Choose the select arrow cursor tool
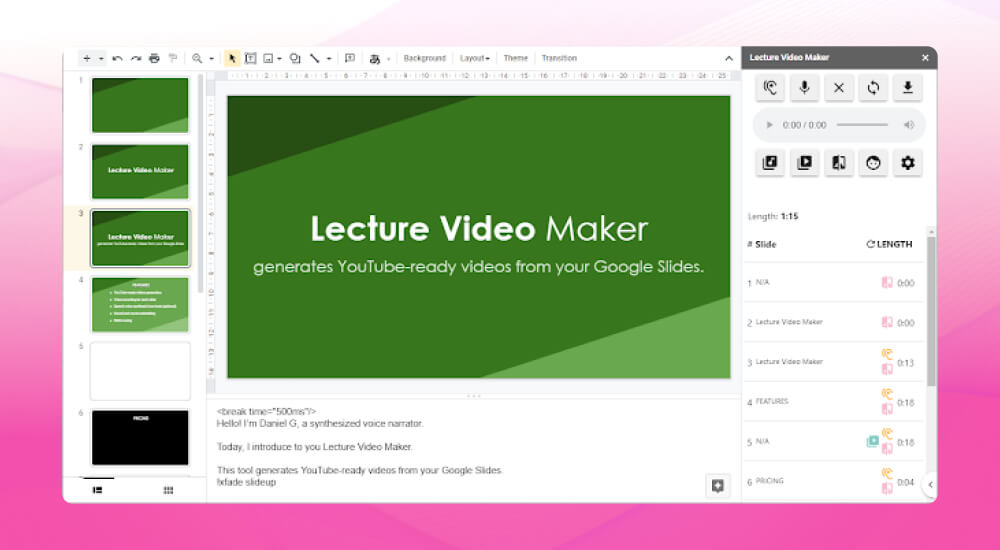This screenshot has height=550, width=1000. [232, 58]
